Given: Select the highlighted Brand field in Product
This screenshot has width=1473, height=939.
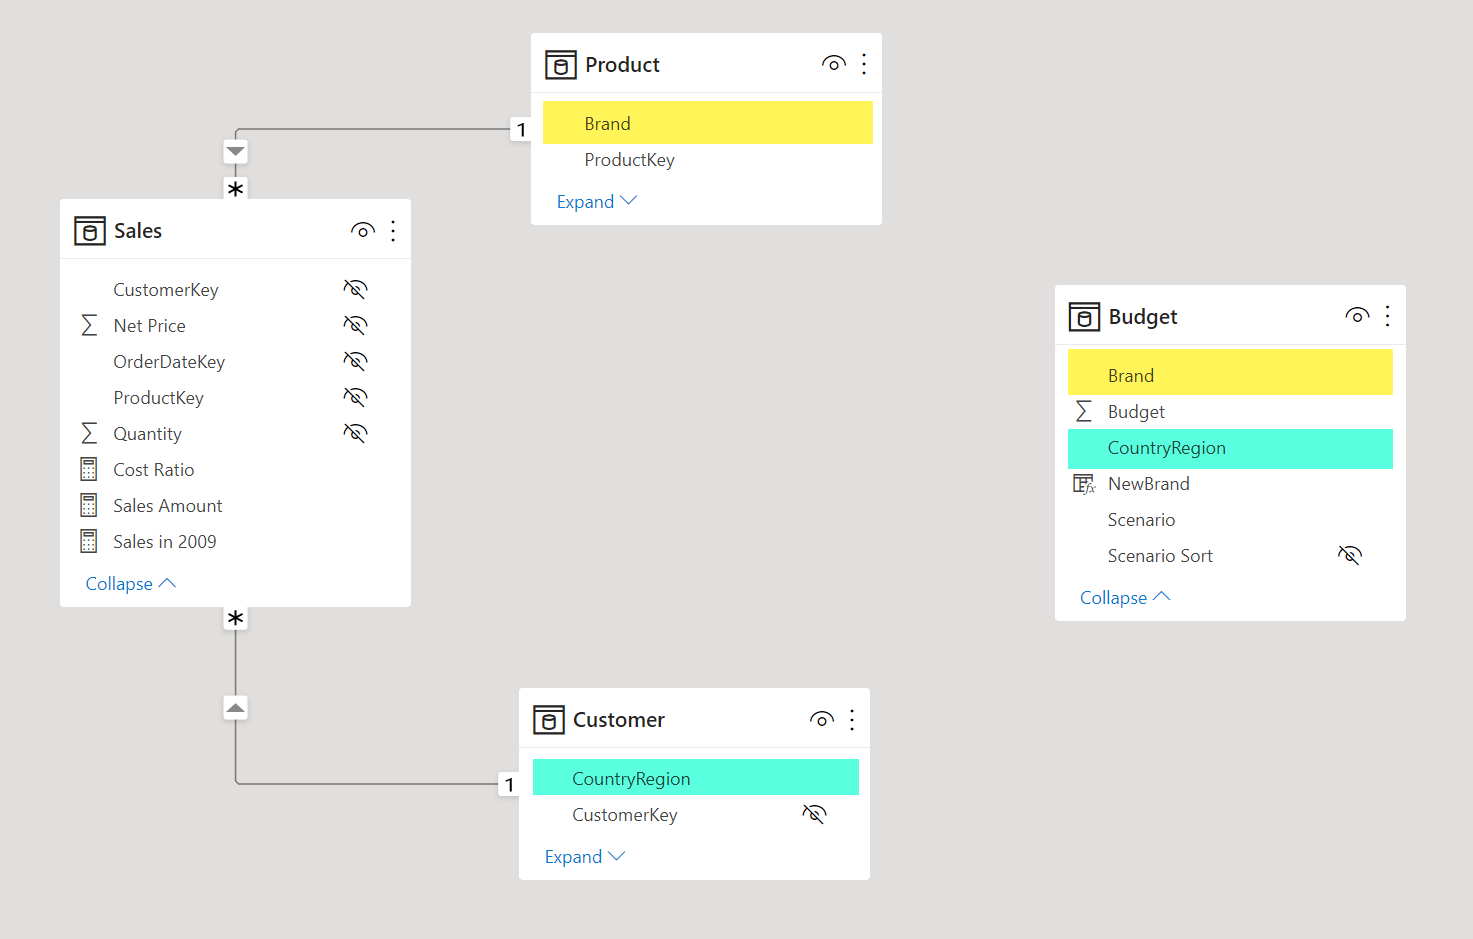Looking at the screenshot, I should click(708, 123).
